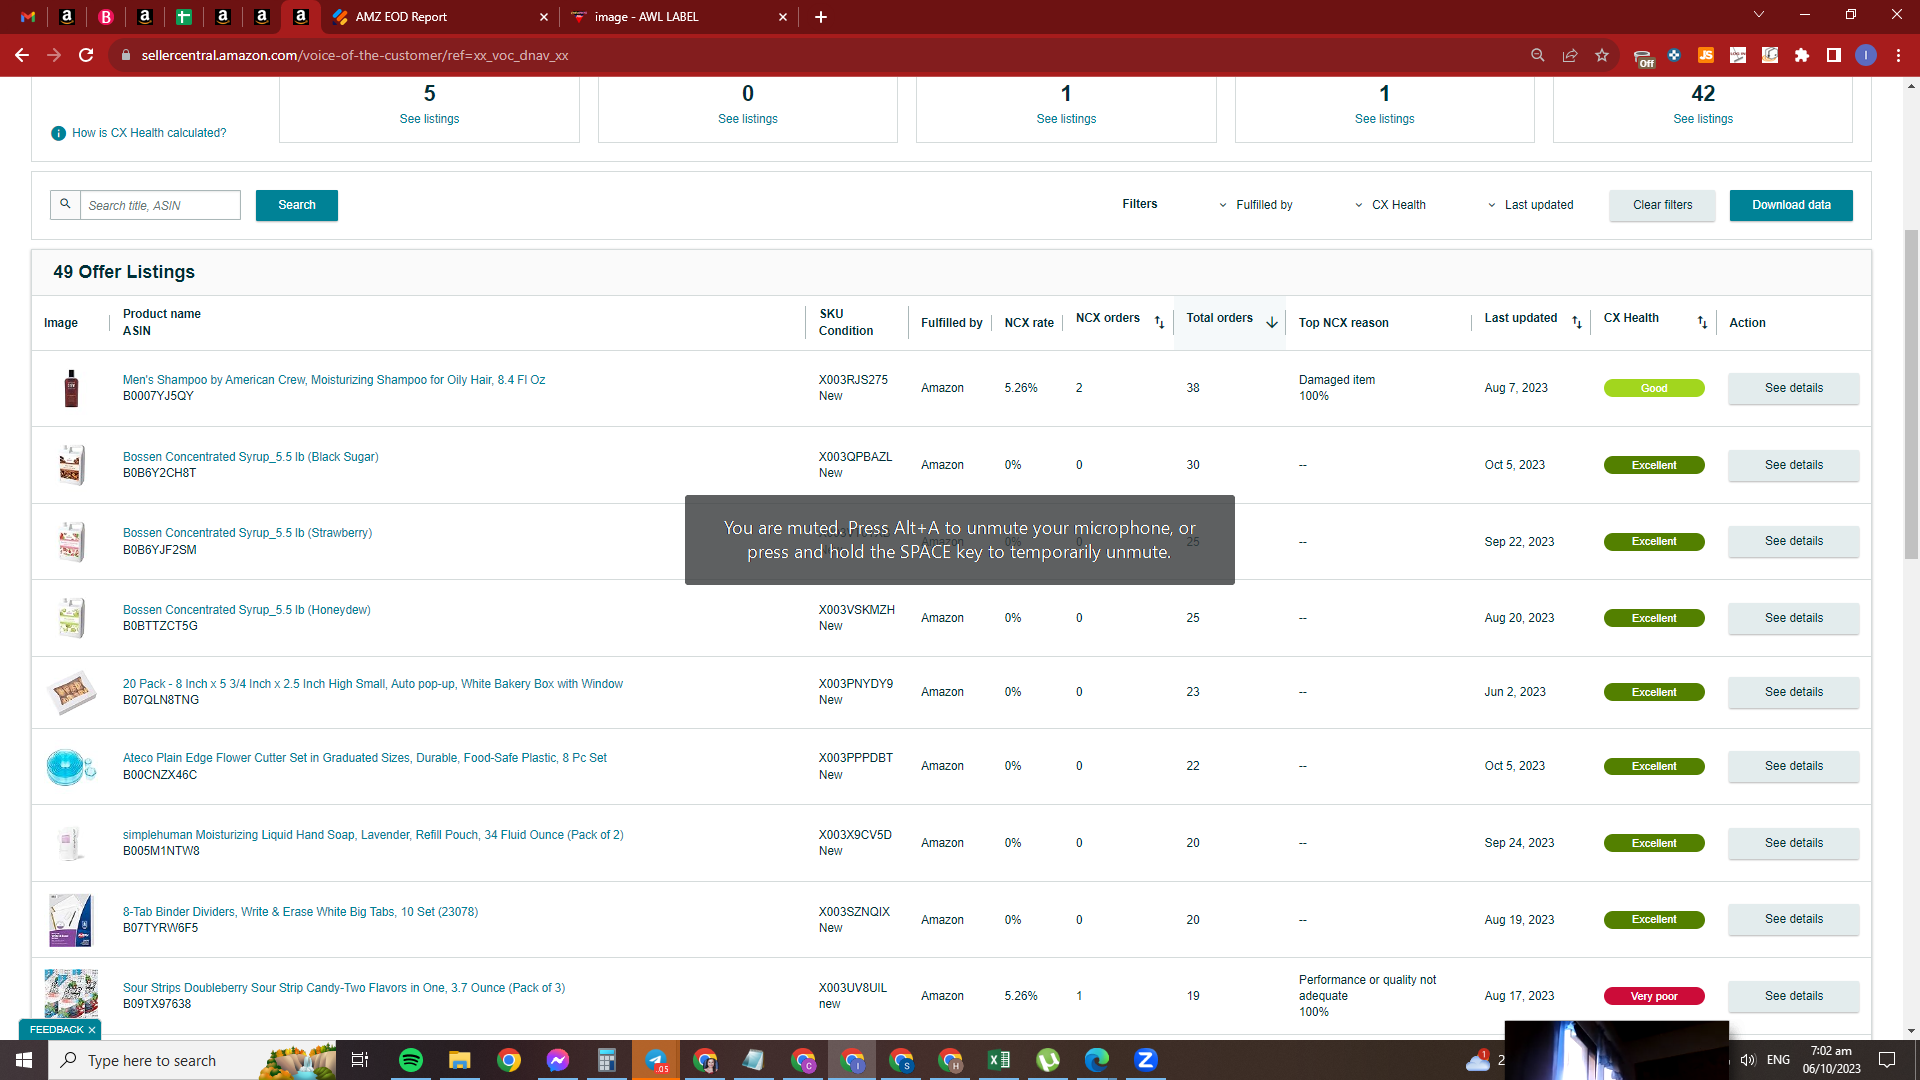Click the ENG language indicator

[1778, 1060]
